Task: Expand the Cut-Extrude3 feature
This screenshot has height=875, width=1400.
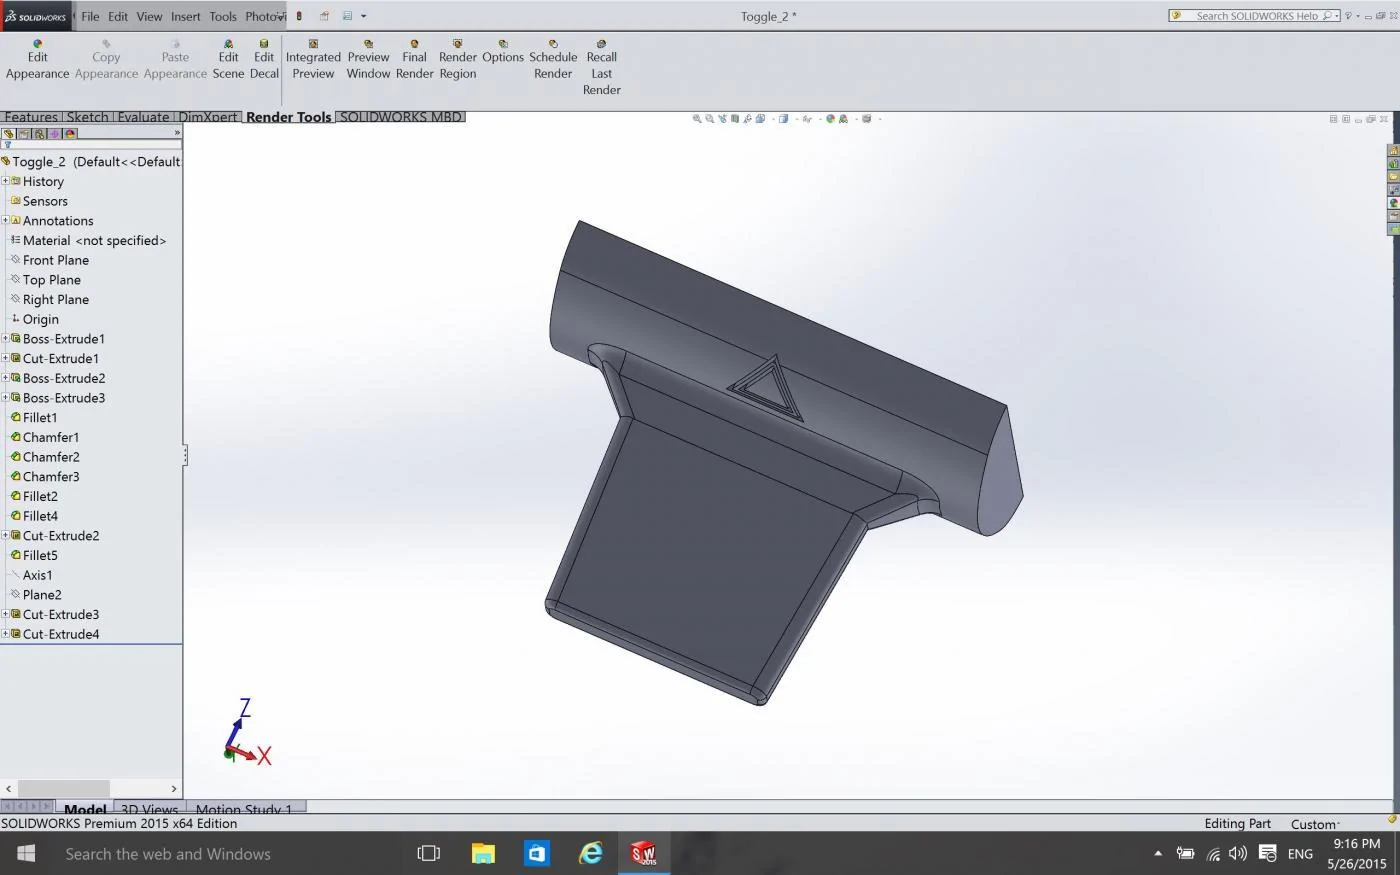Action: click(x=5, y=614)
